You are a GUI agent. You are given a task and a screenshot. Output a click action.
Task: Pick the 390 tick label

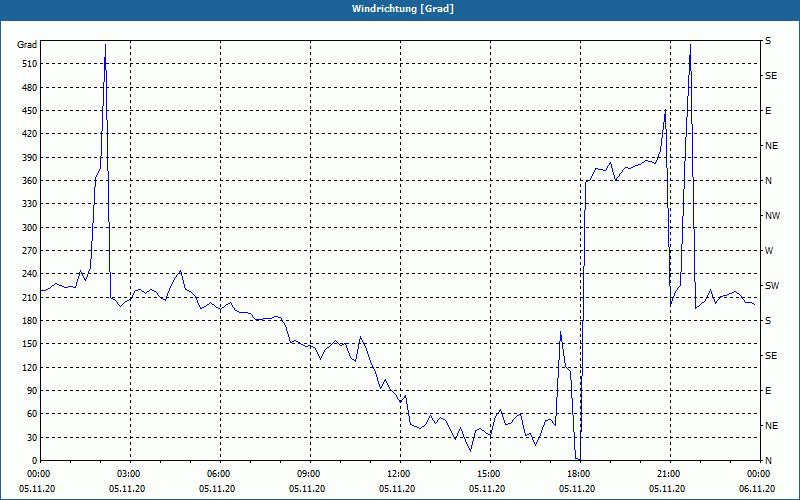click(x=30, y=157)
